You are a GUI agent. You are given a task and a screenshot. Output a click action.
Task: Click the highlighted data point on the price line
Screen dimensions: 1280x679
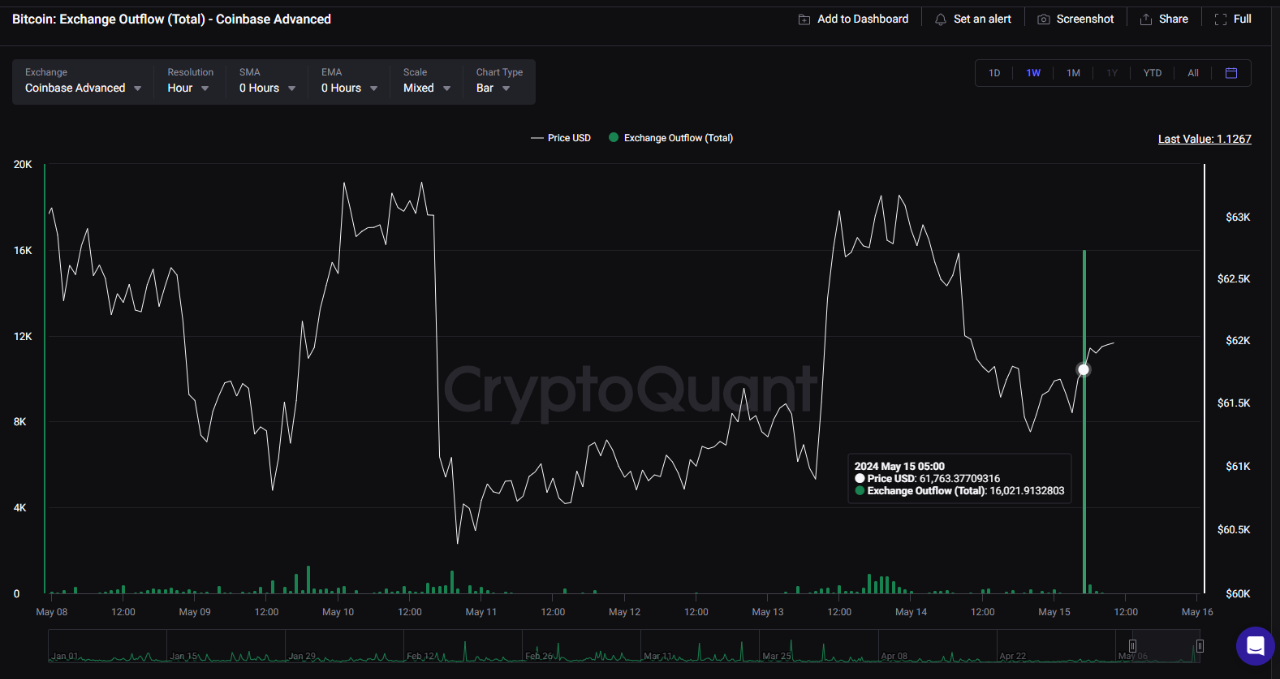pyautogui.click(x=1083, y=369)
